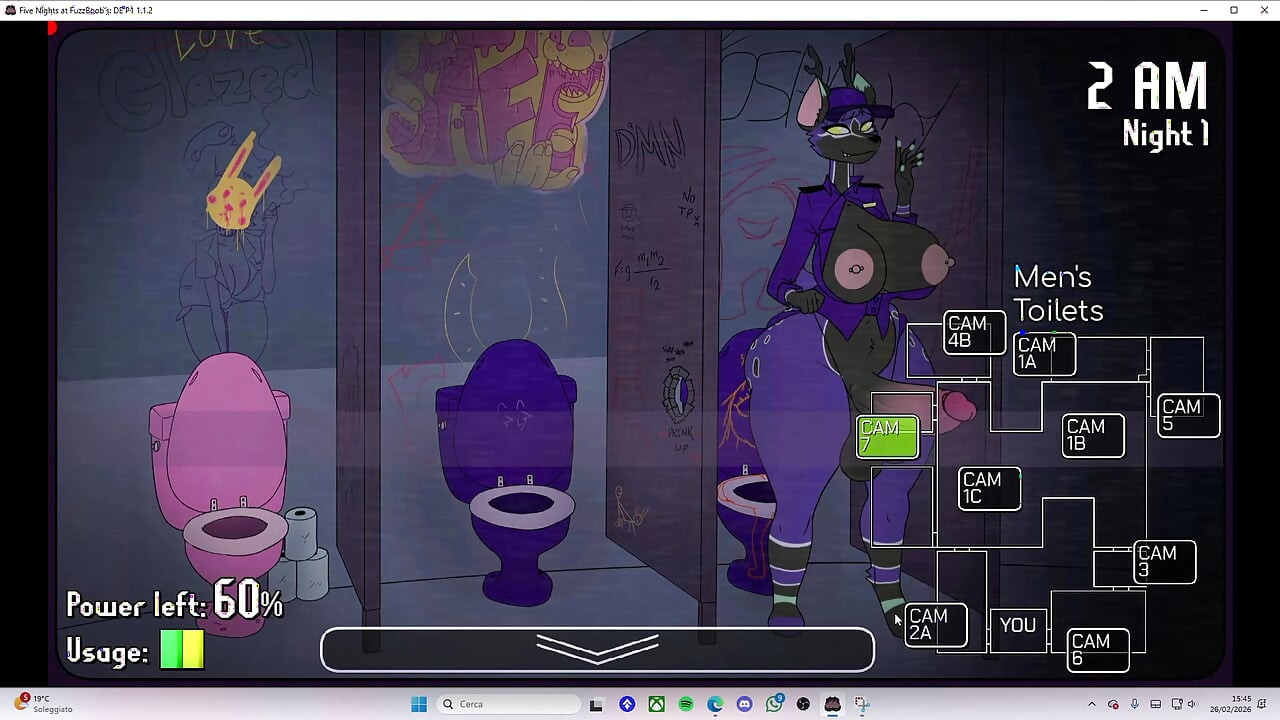The image size is (1280, 720).
Task: Open Task View from the taskbar
Action: pyautogui.click(x=596, y=704)
